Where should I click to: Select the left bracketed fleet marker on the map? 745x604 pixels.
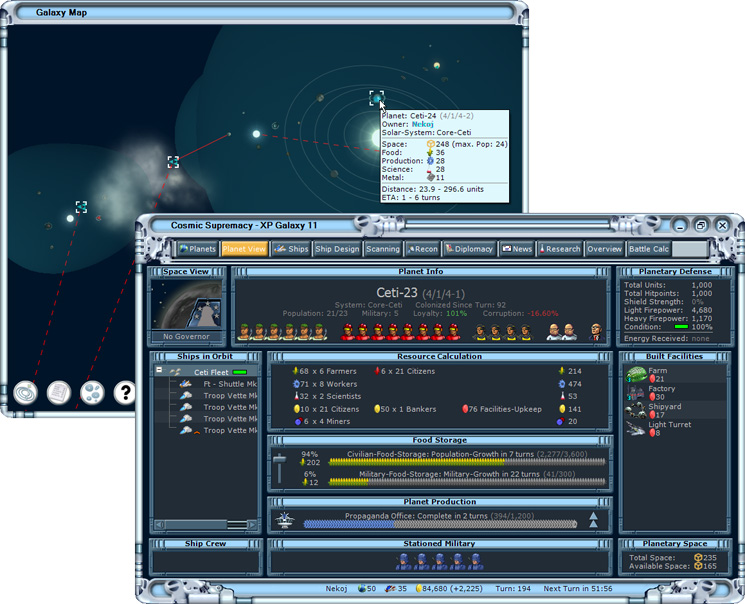coord(81,207)
